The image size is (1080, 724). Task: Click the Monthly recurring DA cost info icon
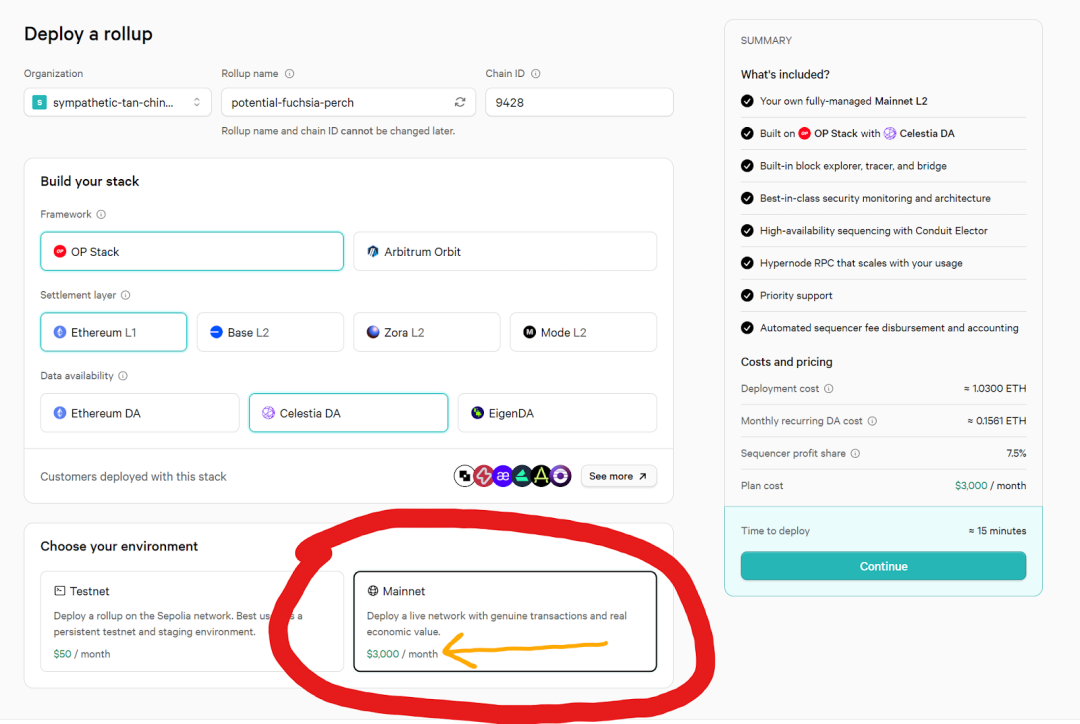click(873, 421)
